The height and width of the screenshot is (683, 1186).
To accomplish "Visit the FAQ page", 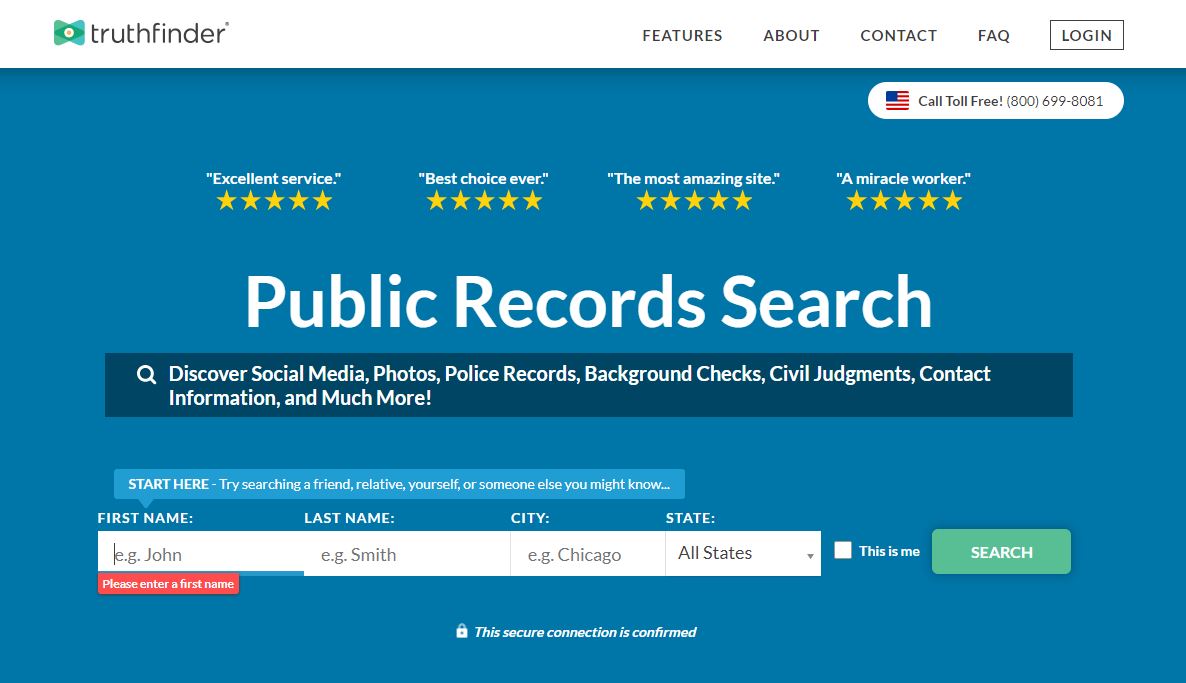I will click(x=994, y=36).
